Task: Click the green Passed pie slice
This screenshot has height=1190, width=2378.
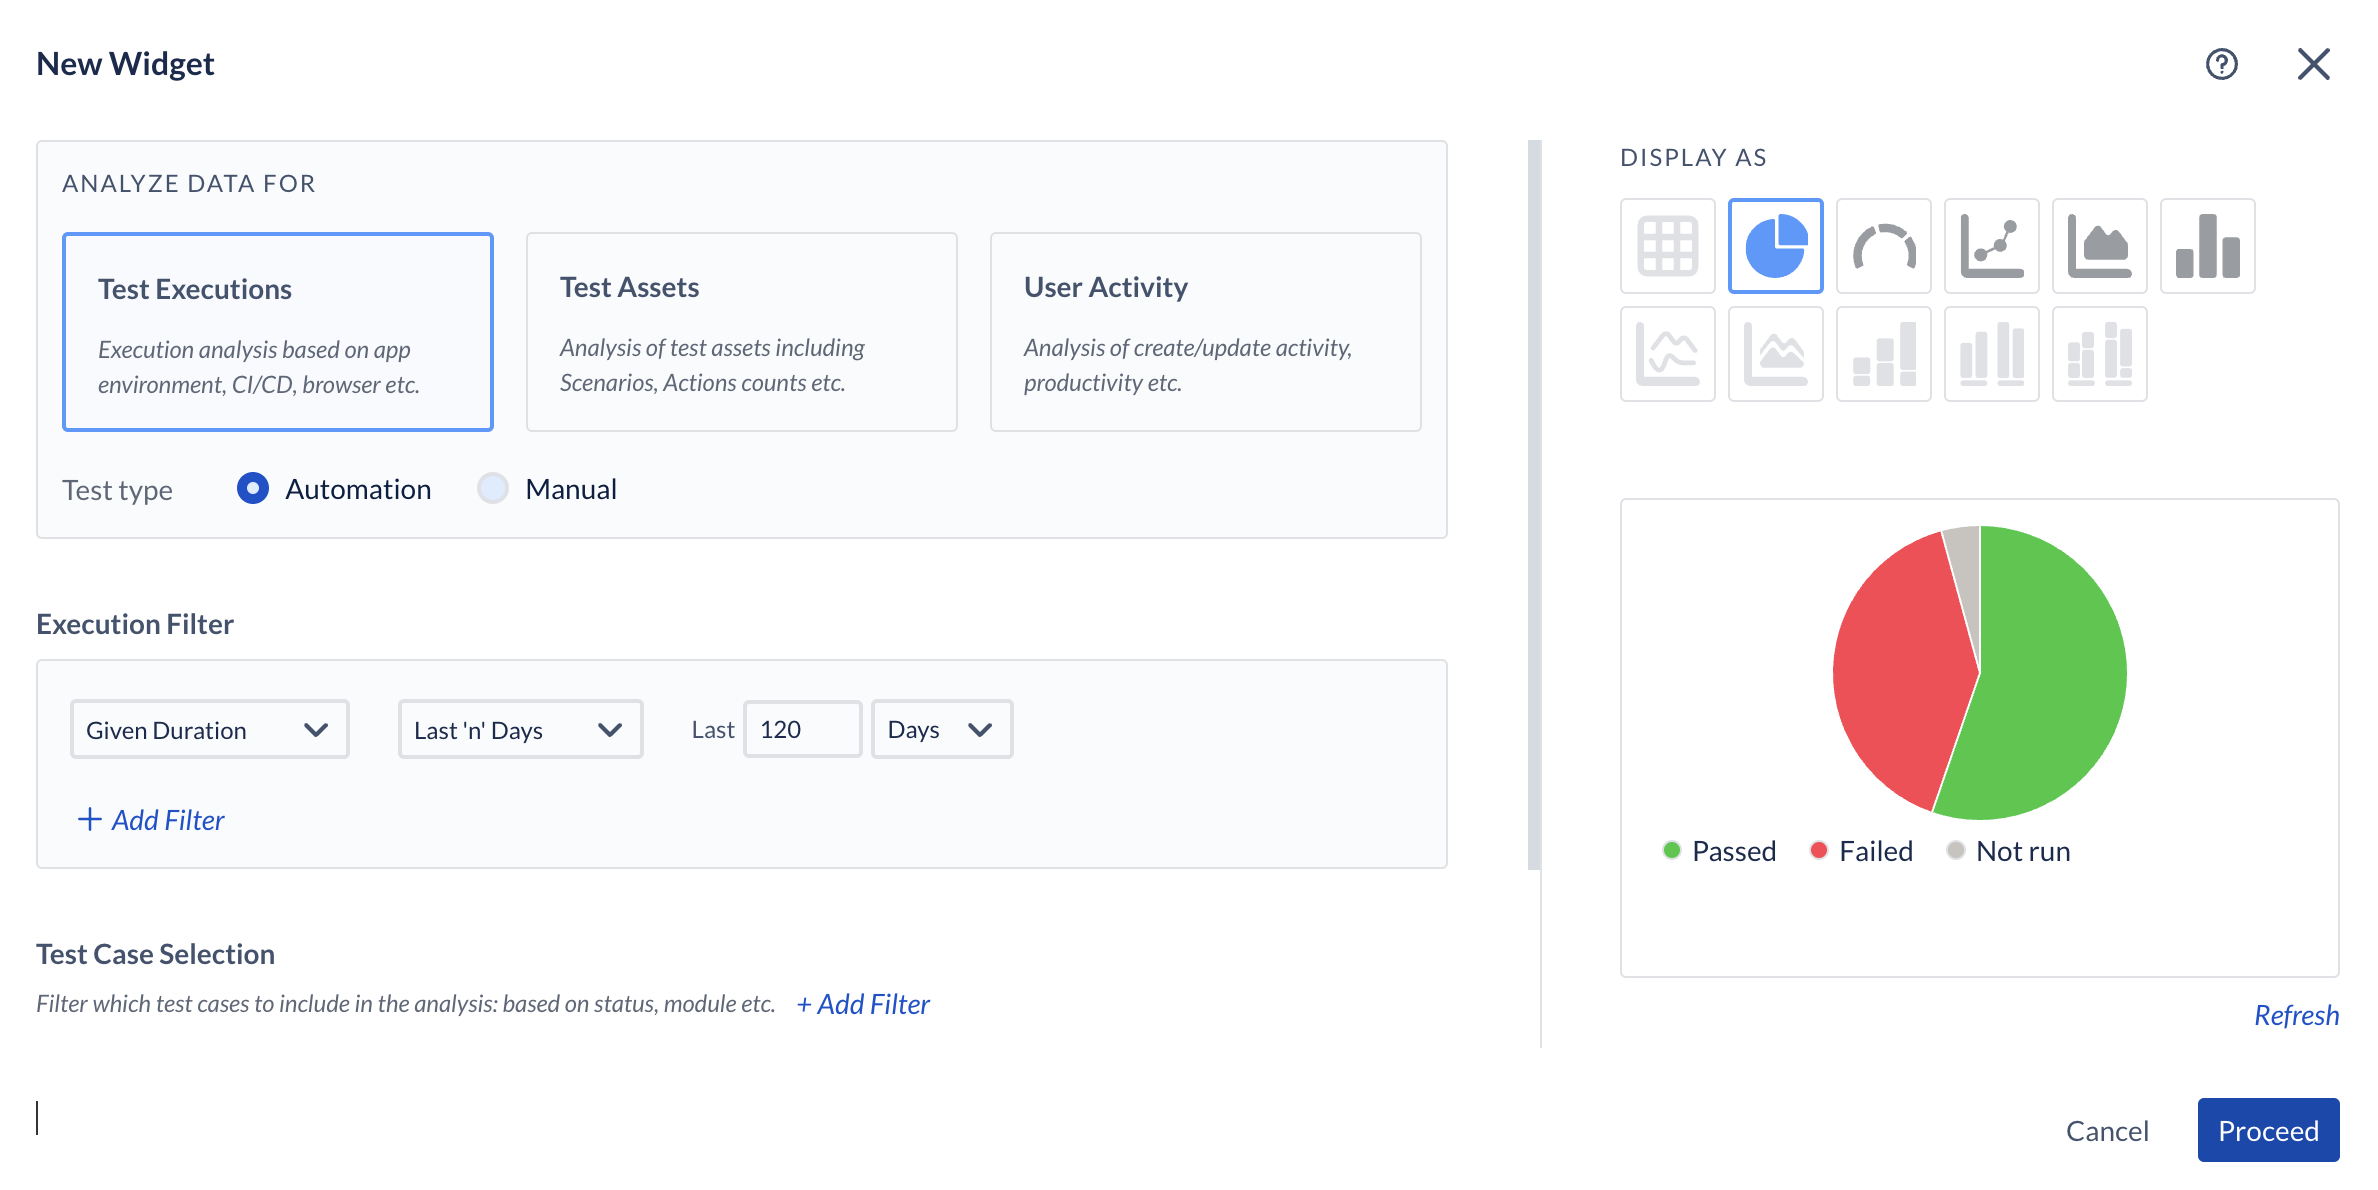Action: pyautogui.click(x=2050, y=680)
